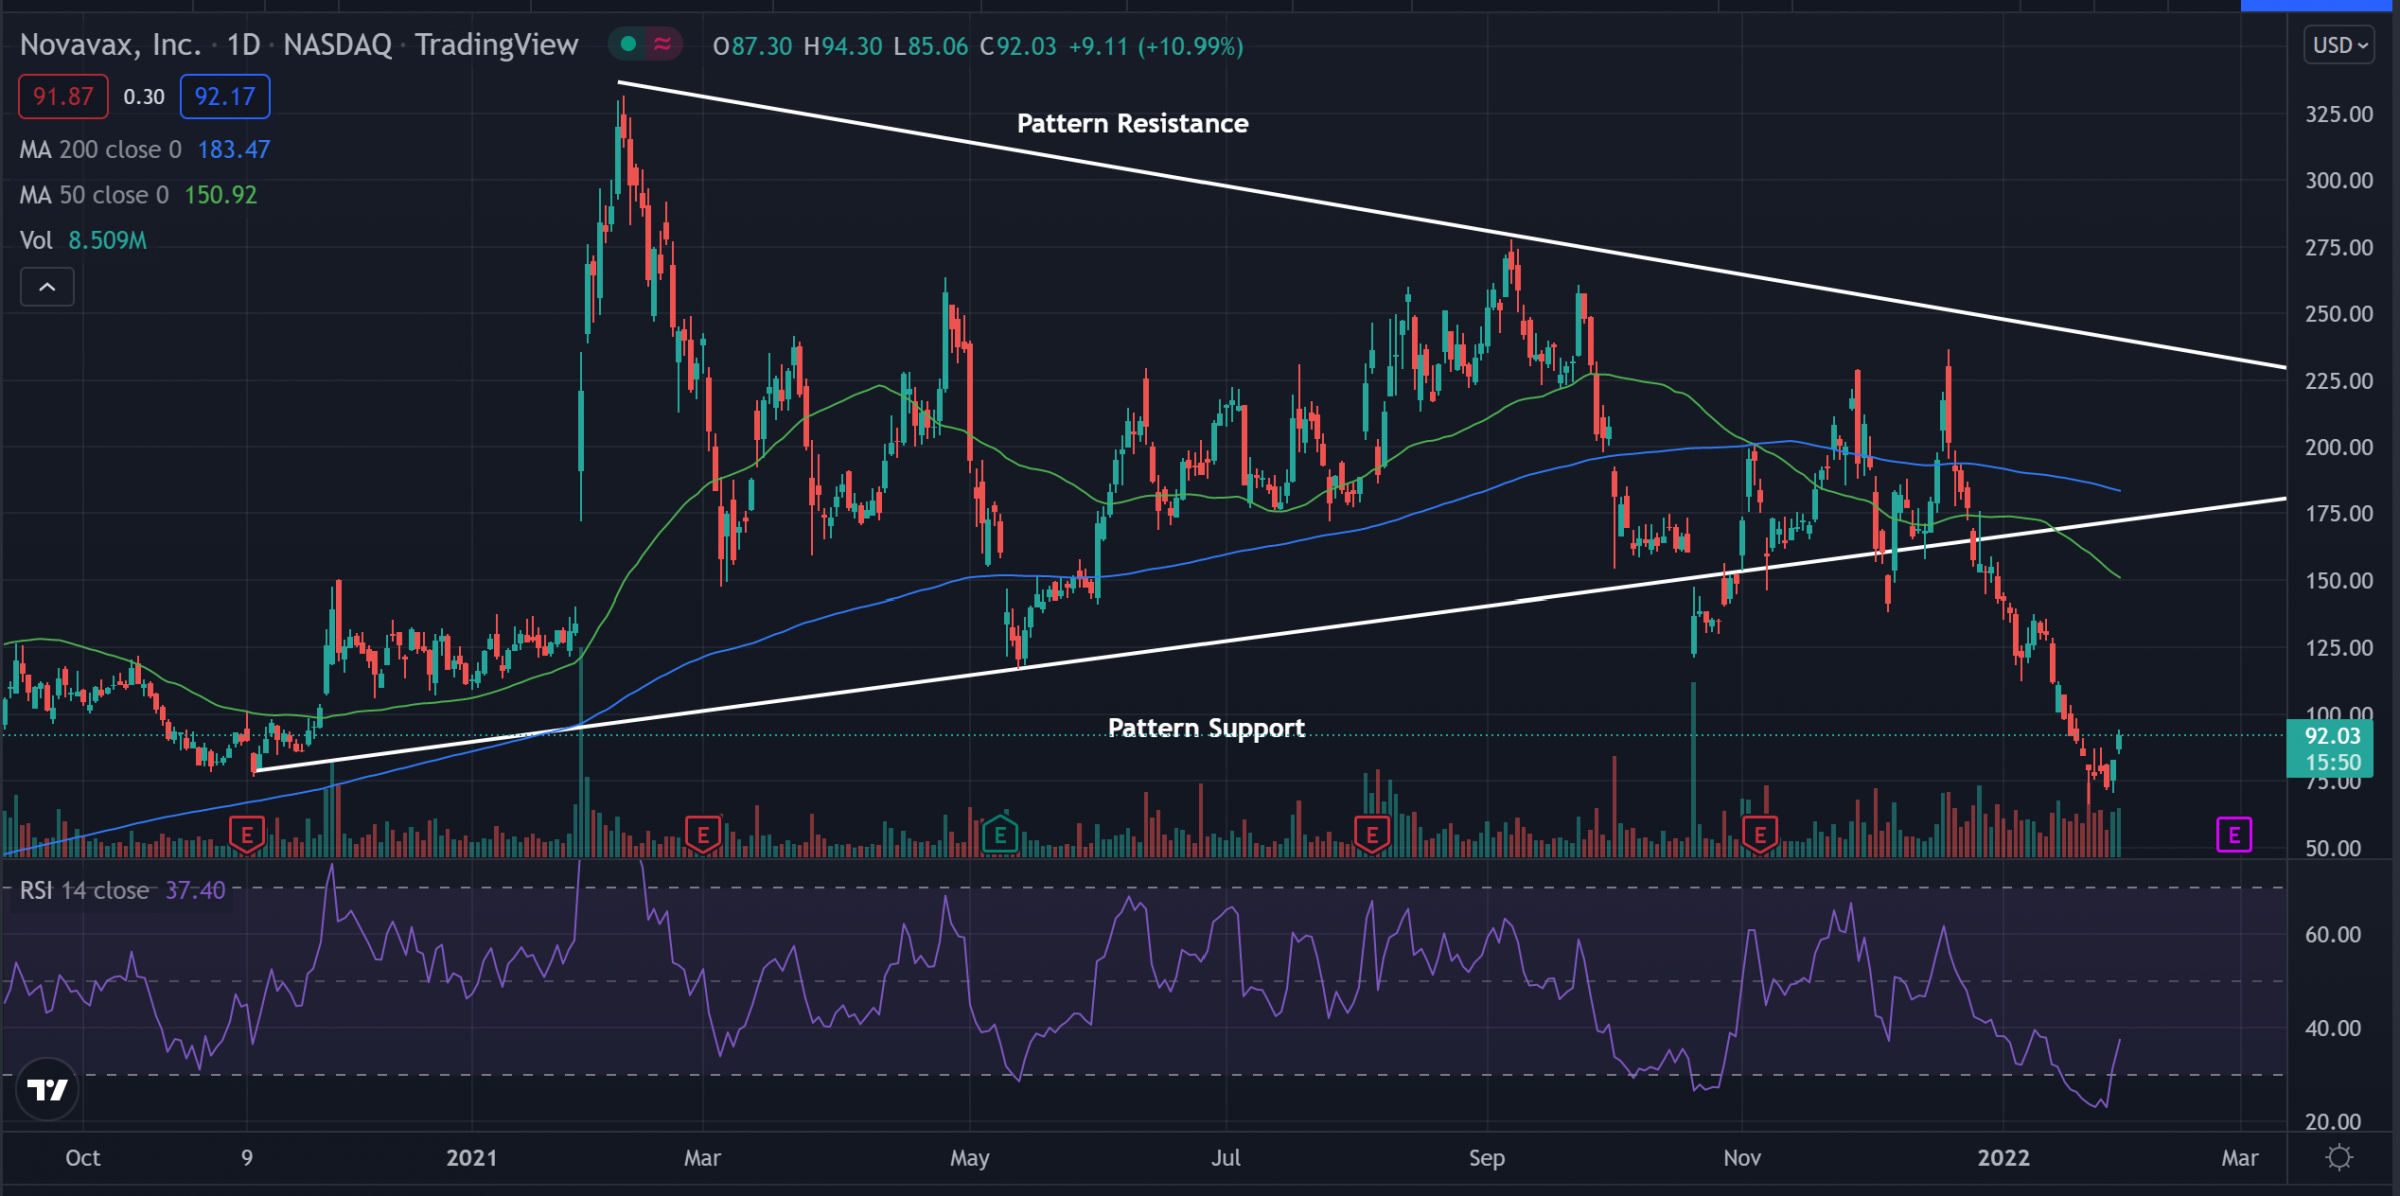Click the pink approximate-data indicator icon
Image resolution: width=2400 pixels, height=1196 pixels.
663,44
